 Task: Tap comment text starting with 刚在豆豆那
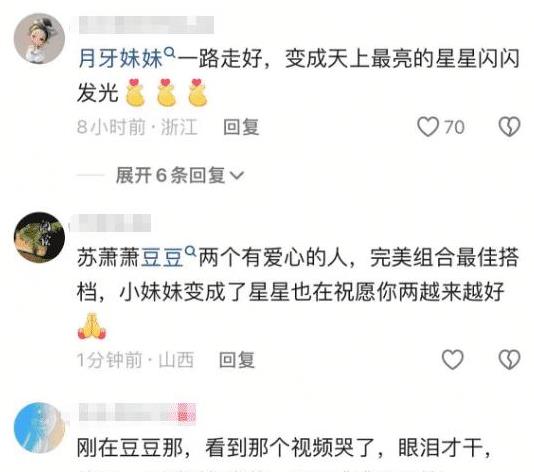pyautogui.click(x=283, y=448)
